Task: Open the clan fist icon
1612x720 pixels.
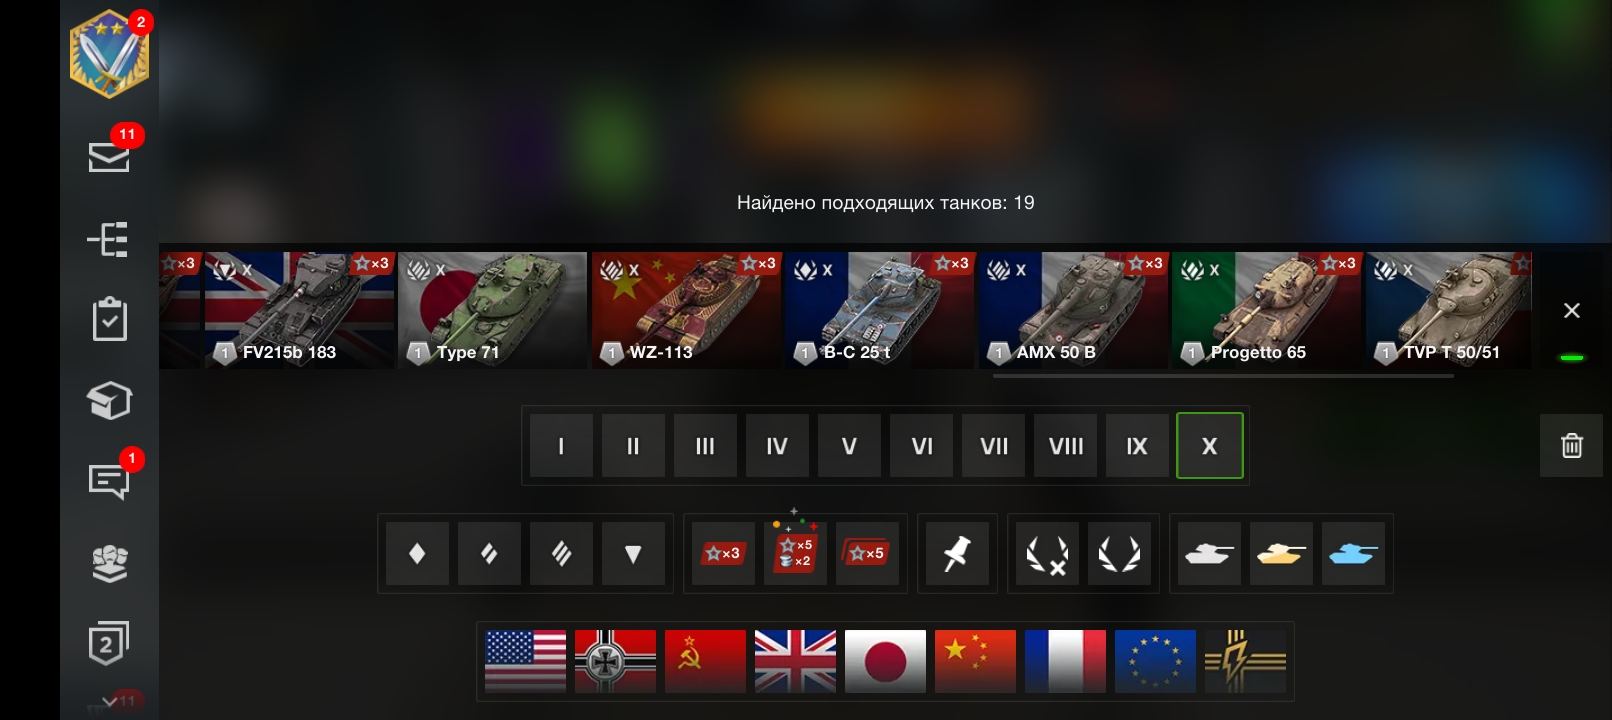Action: (x=109, y=563)
